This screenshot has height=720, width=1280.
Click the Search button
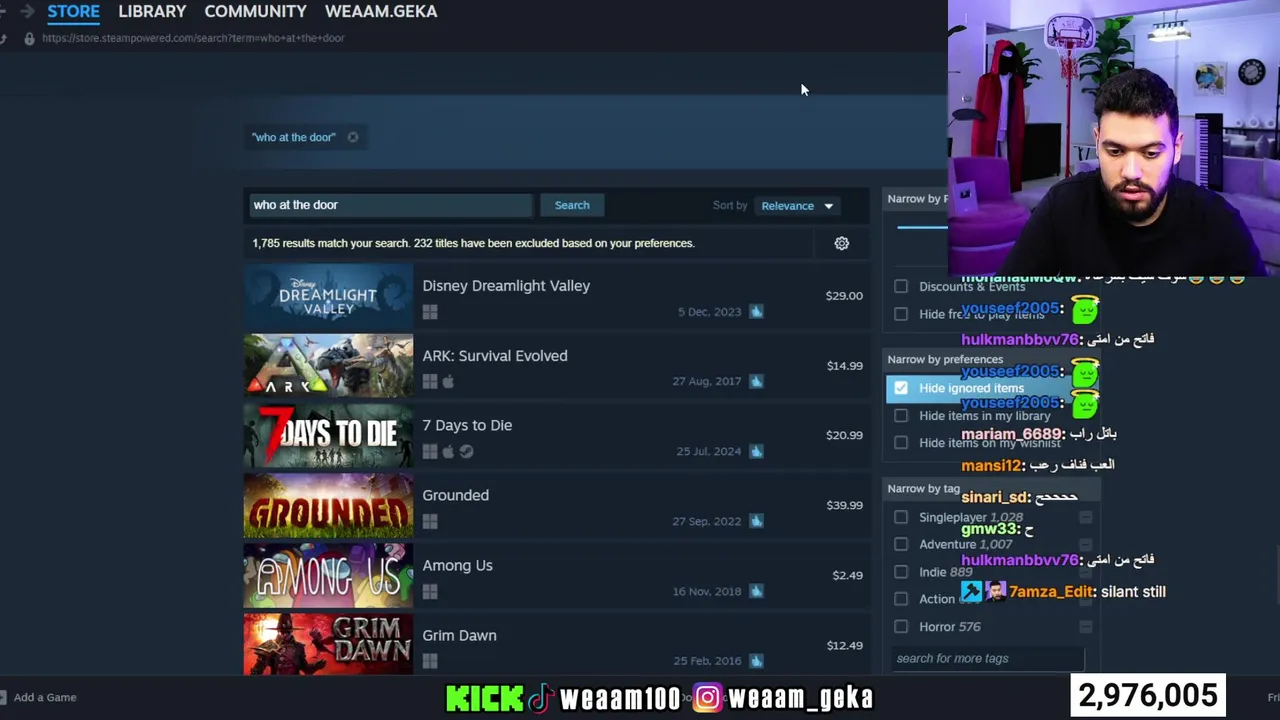click(x=572, y=205)
